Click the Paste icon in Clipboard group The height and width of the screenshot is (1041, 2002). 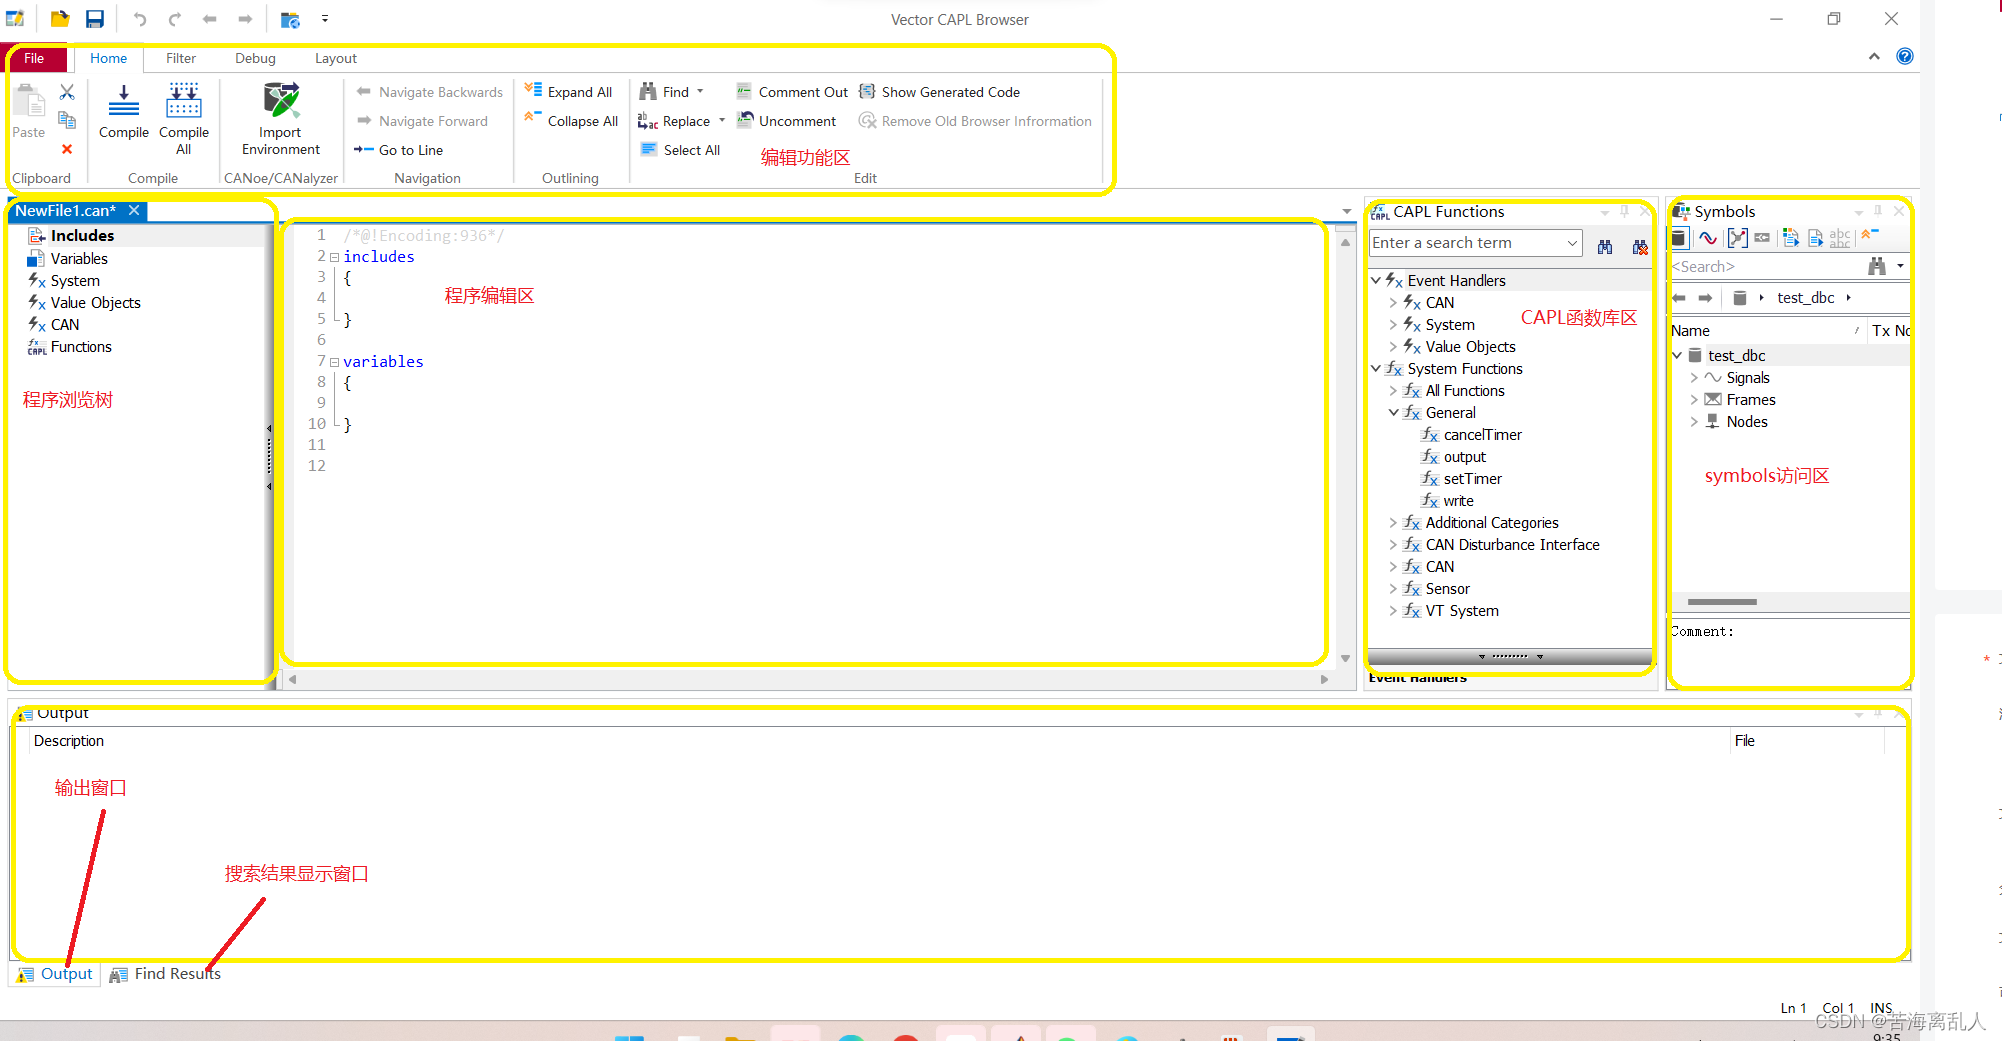(29, 101)
